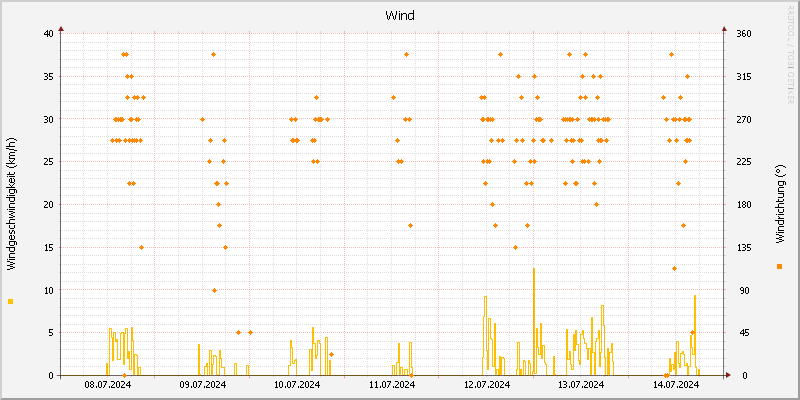Viewport: 800px width, 400px height.
Task: Click the date label 09.07.2024
Action: [x=203, y=384]
